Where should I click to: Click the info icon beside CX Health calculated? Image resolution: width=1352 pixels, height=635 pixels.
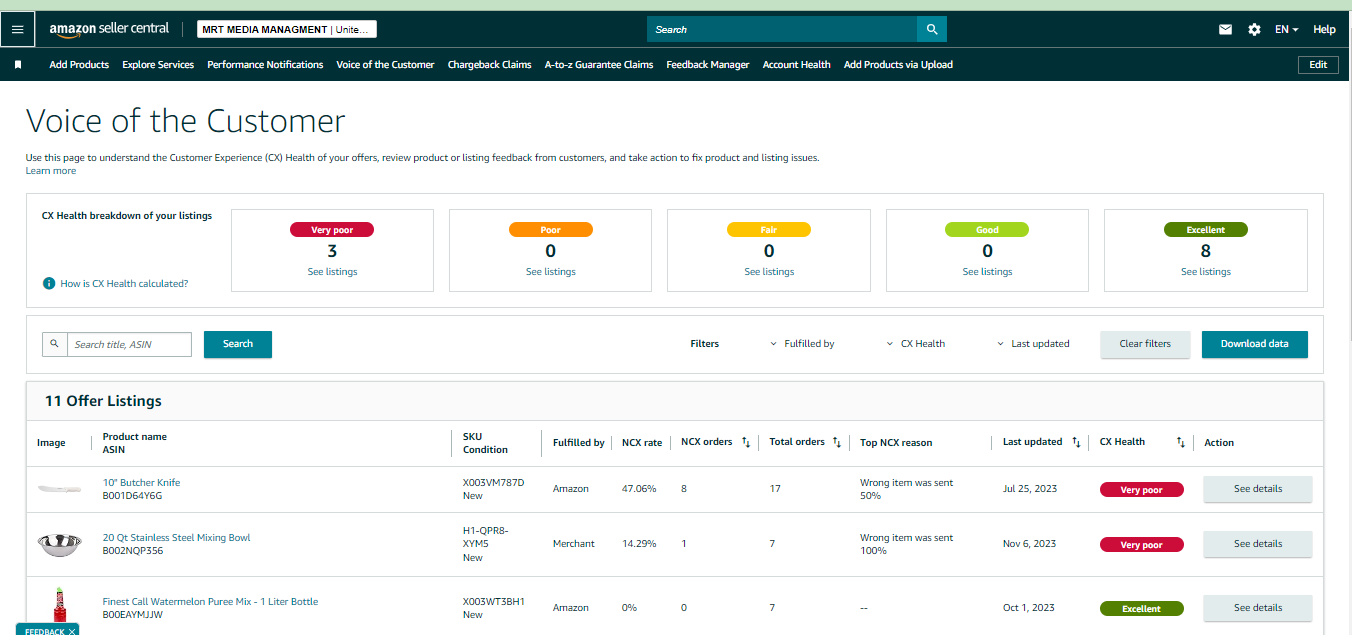coord(49,284)
